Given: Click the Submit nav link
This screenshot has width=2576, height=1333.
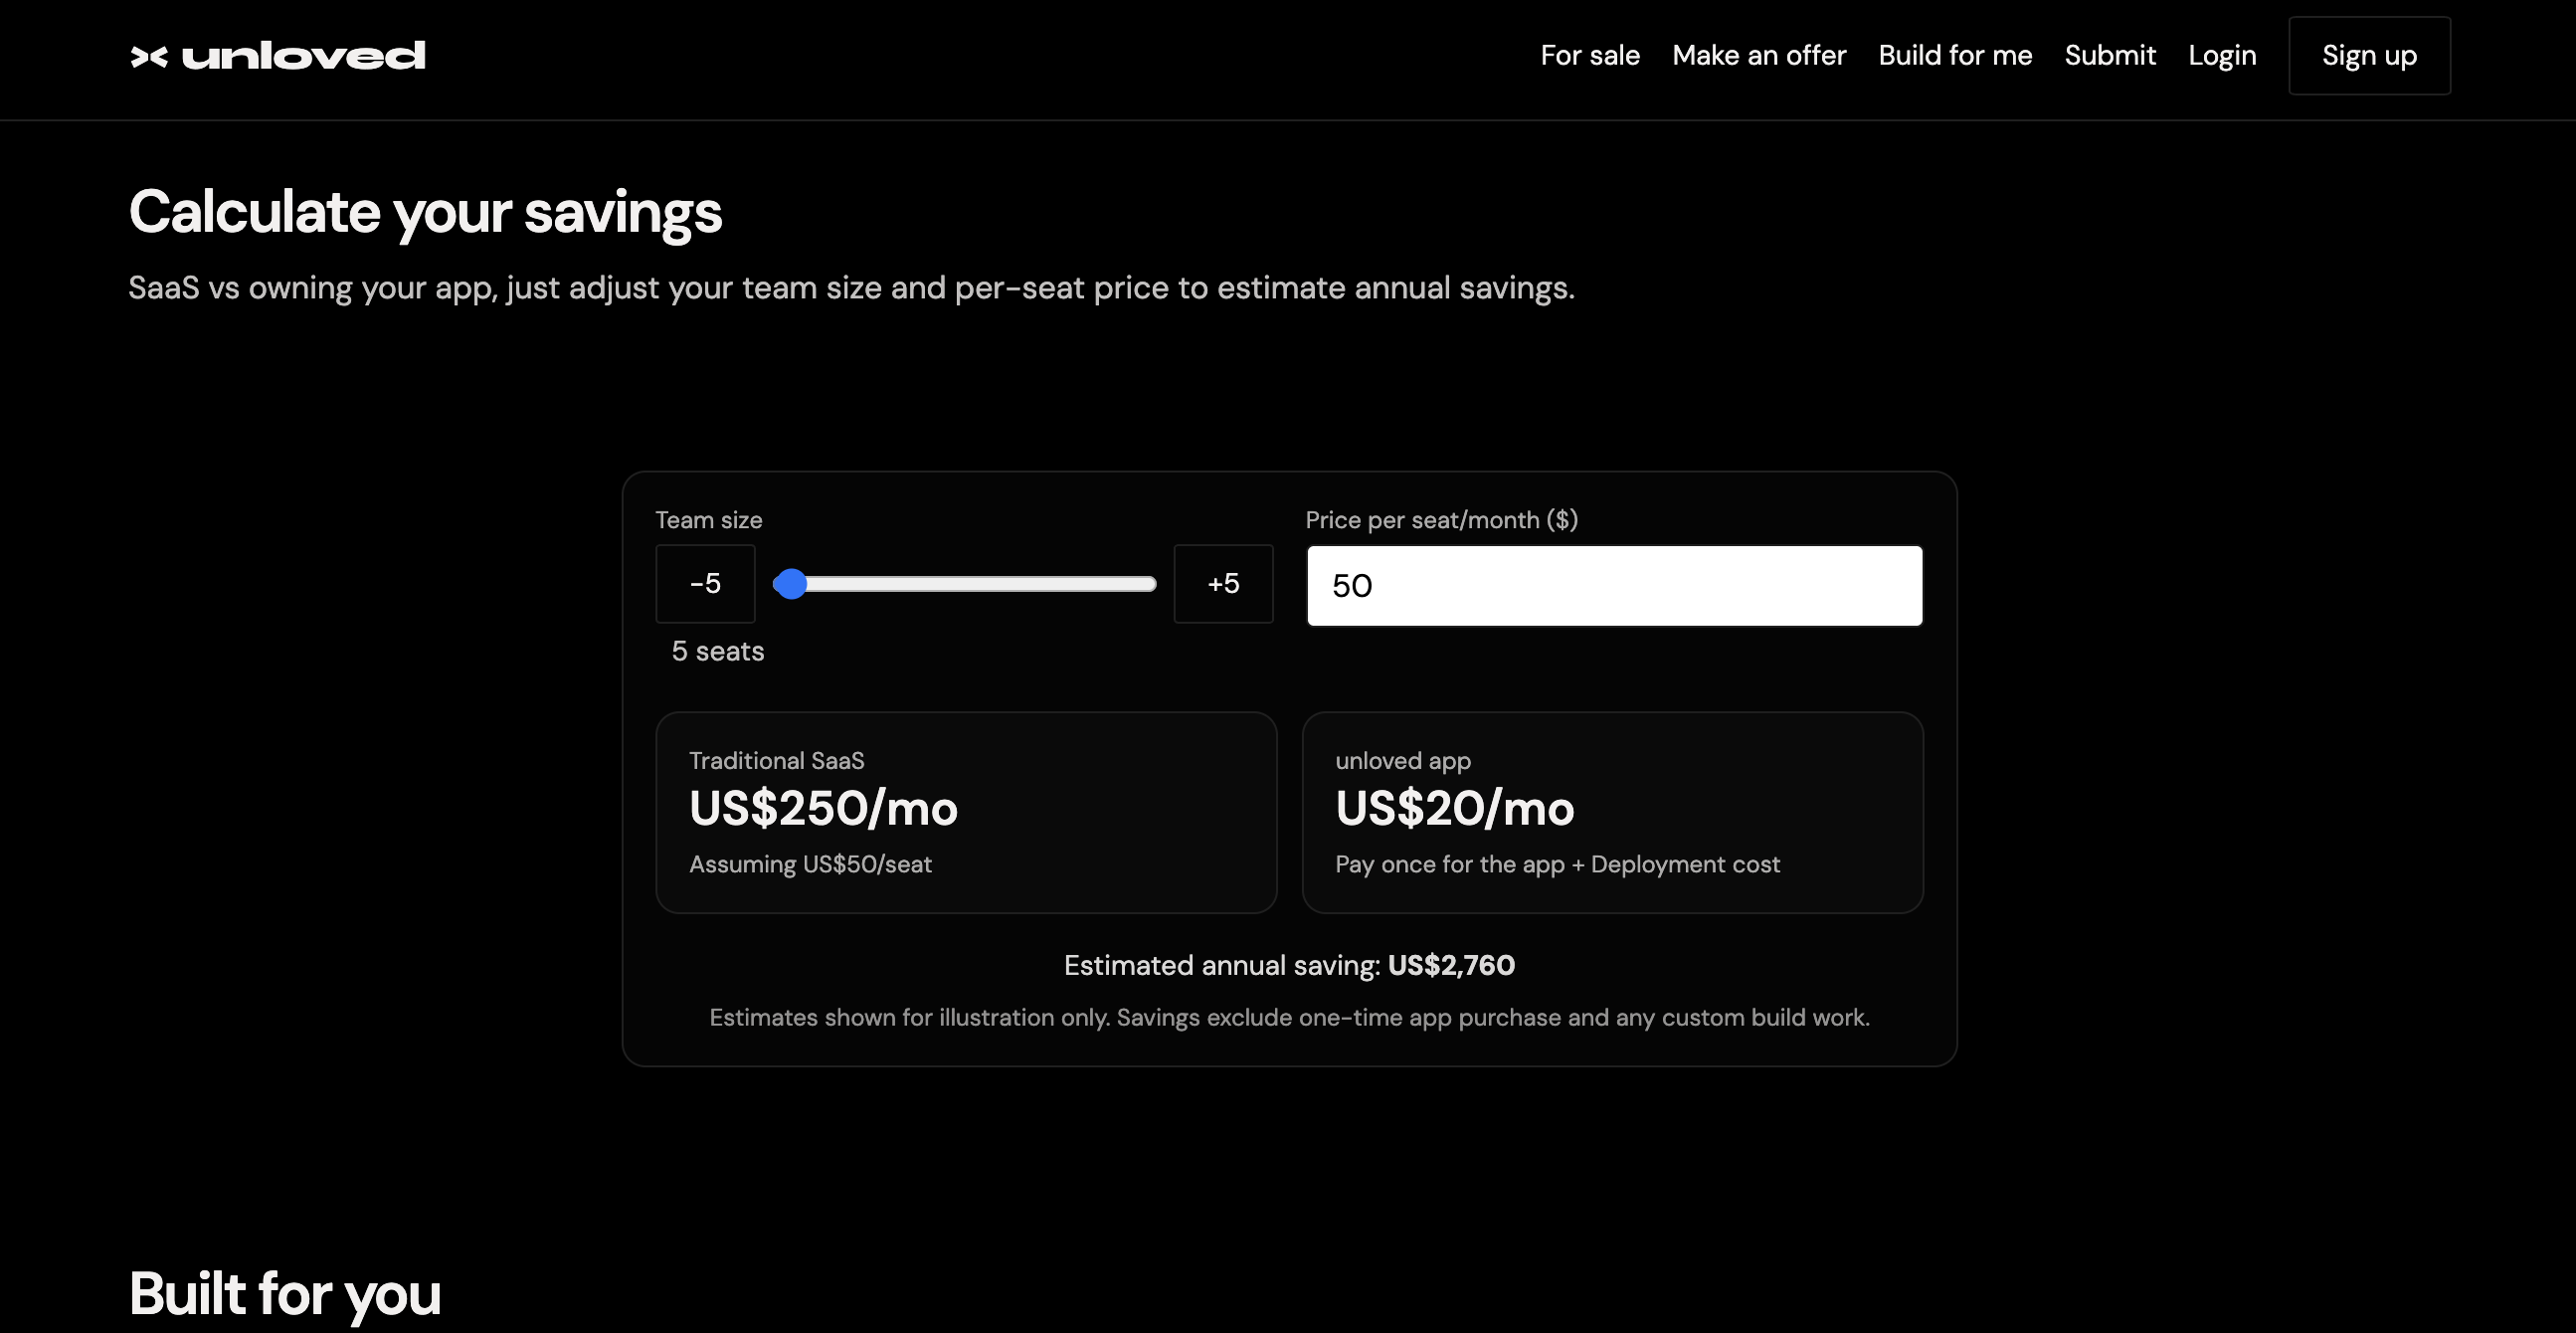Looking at the screenshot, I should point(2109,56).
